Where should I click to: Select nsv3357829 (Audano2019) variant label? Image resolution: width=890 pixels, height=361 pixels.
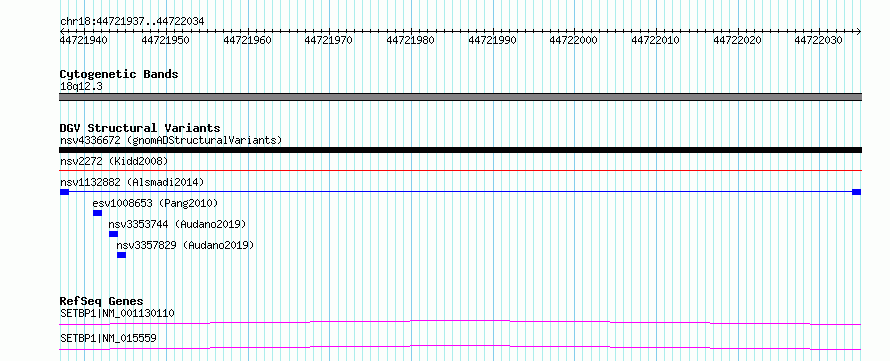(x=185, y=245)
